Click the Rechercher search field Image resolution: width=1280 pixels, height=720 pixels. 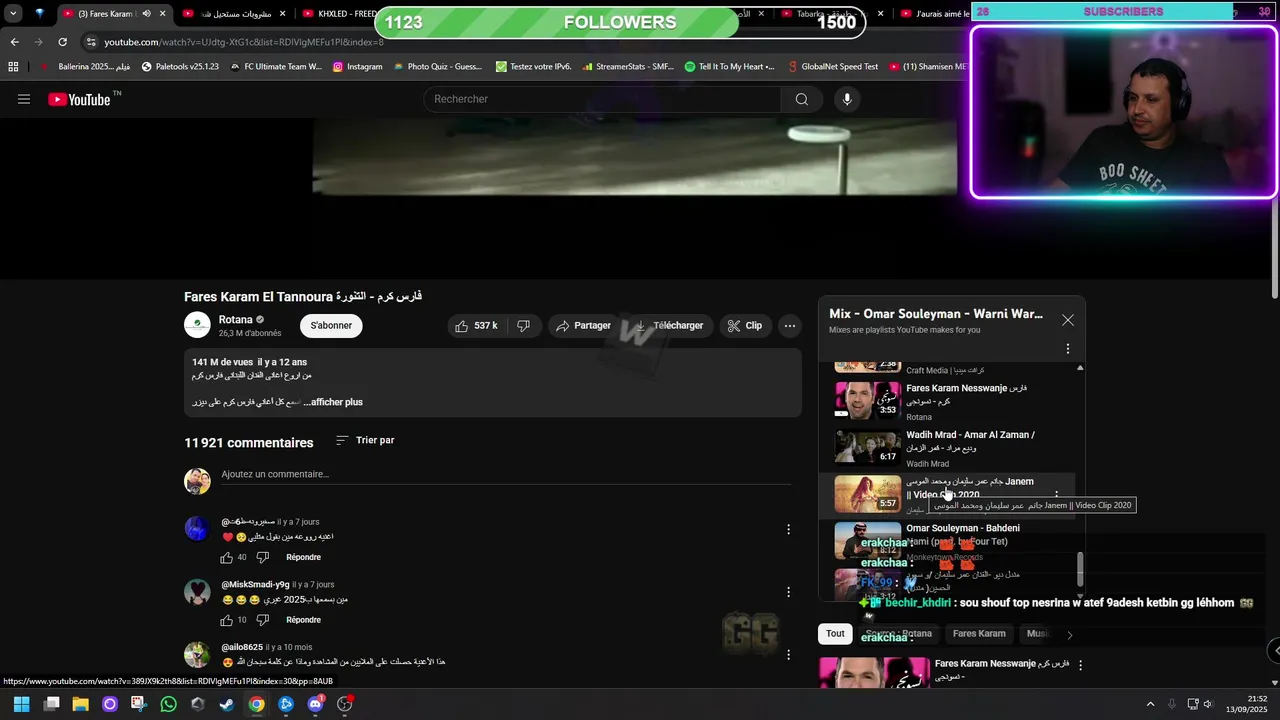pyautogui.click(x=603, y=99)
